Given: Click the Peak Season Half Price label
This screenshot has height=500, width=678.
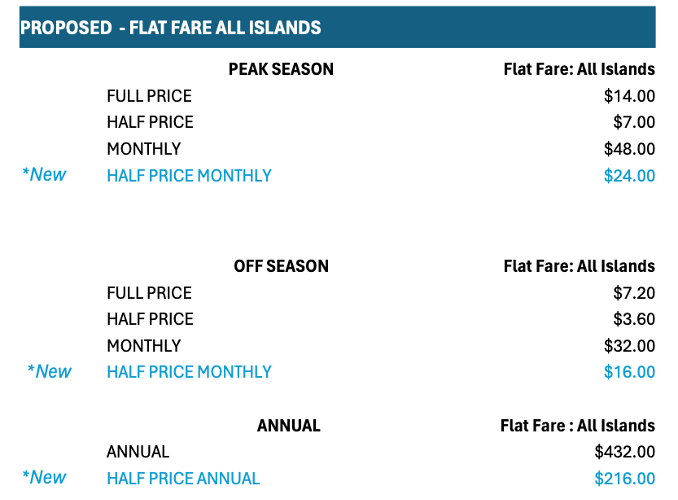Looking at the screenshot, I should point(150,122).
